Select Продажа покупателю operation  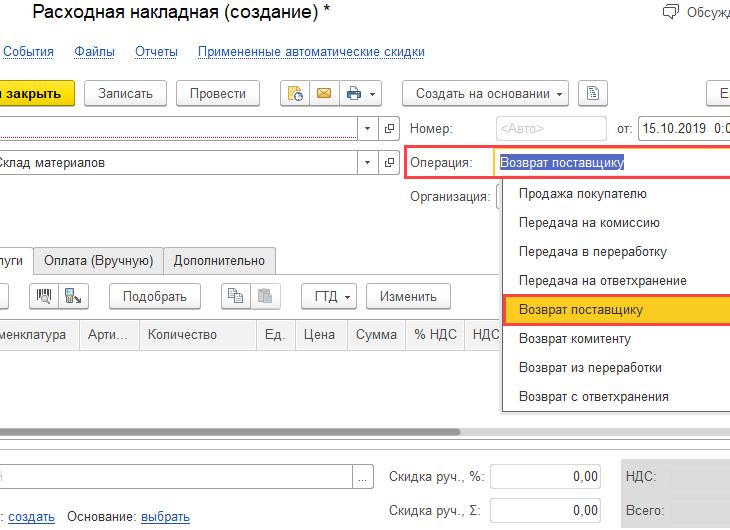pyautogui.click(x=616, y=194)
